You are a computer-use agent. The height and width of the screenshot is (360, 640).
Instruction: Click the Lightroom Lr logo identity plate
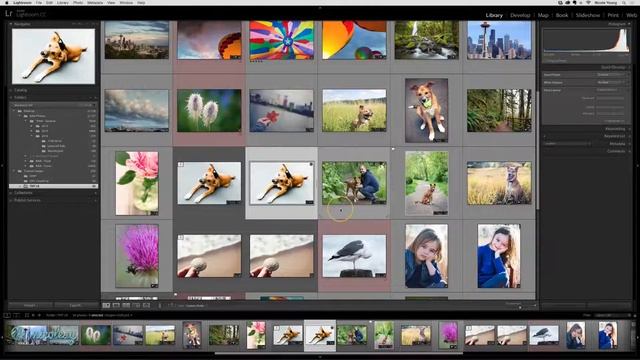(x=9, y=14)
